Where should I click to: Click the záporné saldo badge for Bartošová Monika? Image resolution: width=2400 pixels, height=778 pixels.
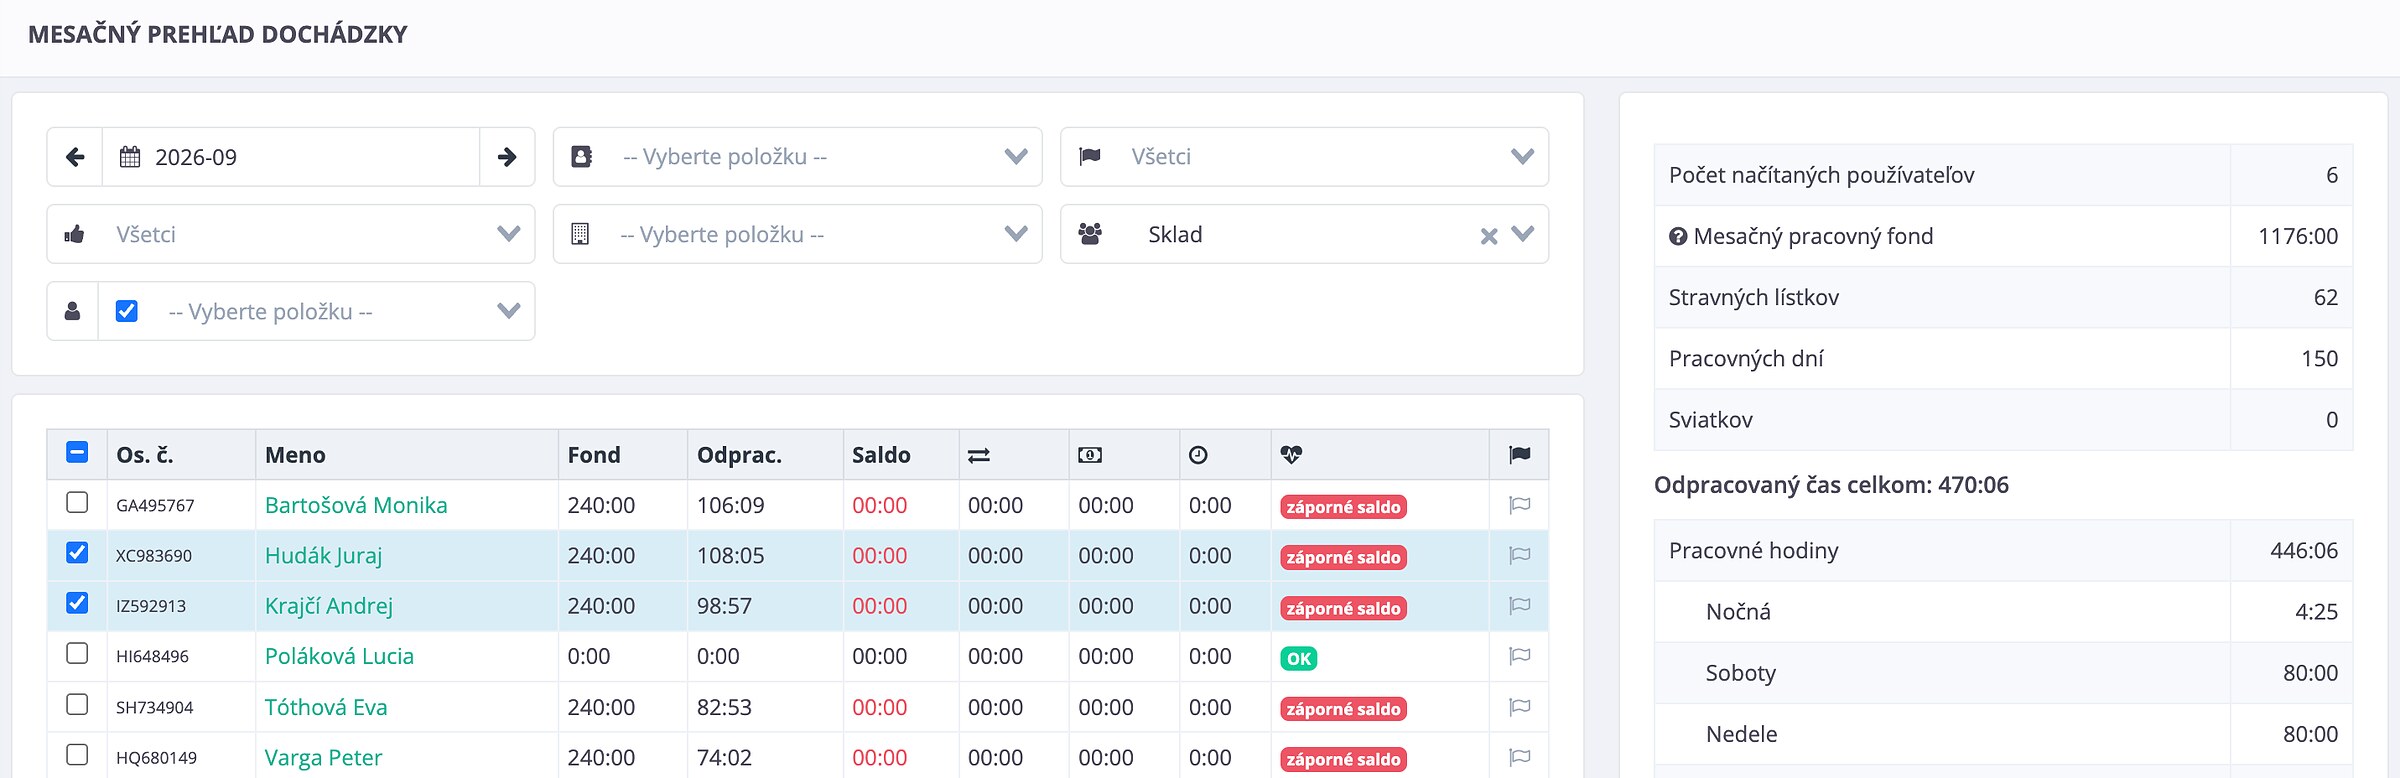pyautogui.click(x=1343, y=507)
